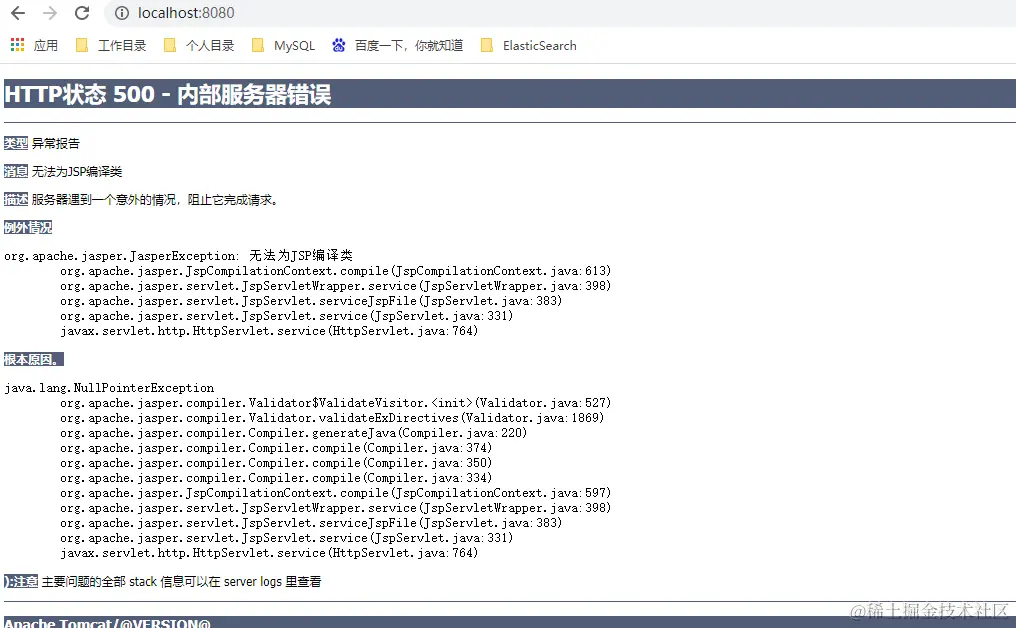Image resolution: width=1016 pixels, height=628 pixels.
Task: Click the 无法为JSP编译类 message text
Action: point(77,171)
